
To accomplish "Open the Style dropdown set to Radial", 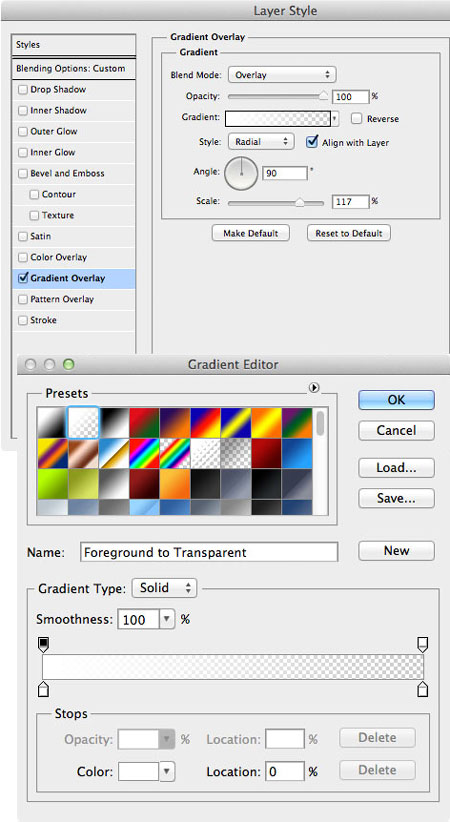I will click(261, 142).
